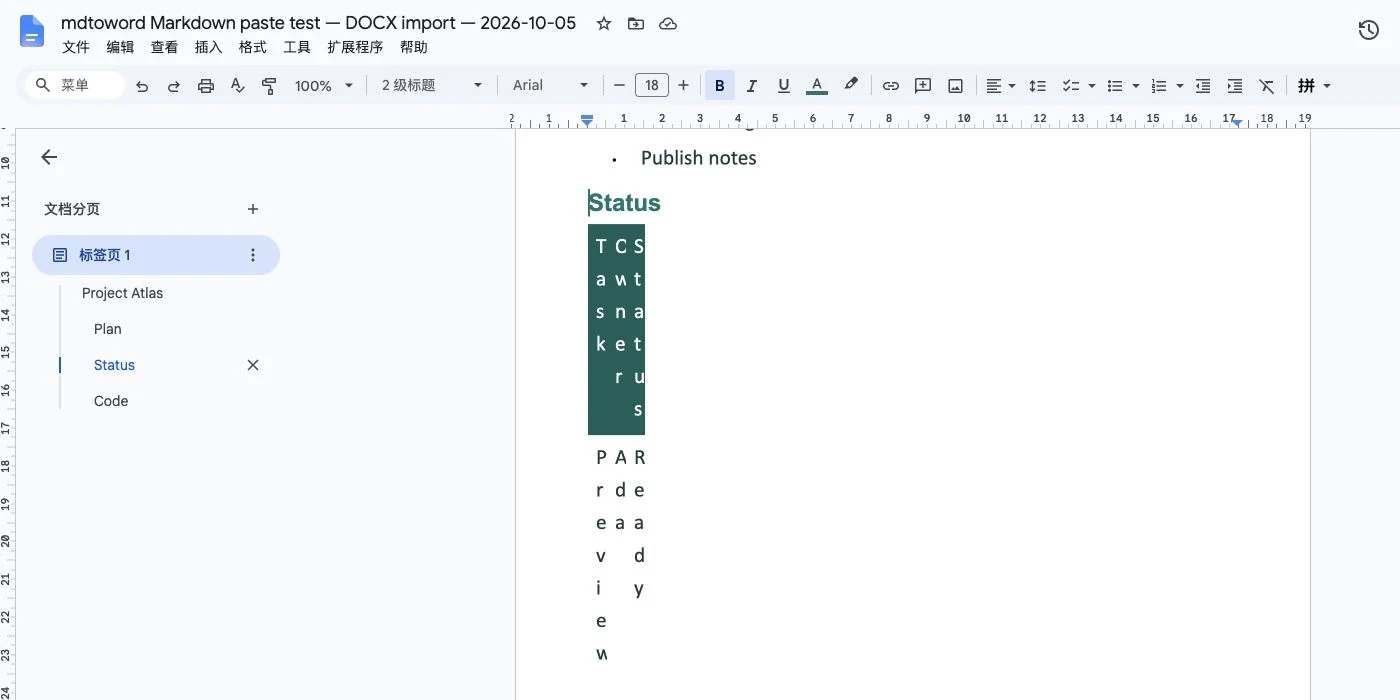Redo the last action
The height and width of the screenshot is (700, 1400).
[x=174, y=86]
